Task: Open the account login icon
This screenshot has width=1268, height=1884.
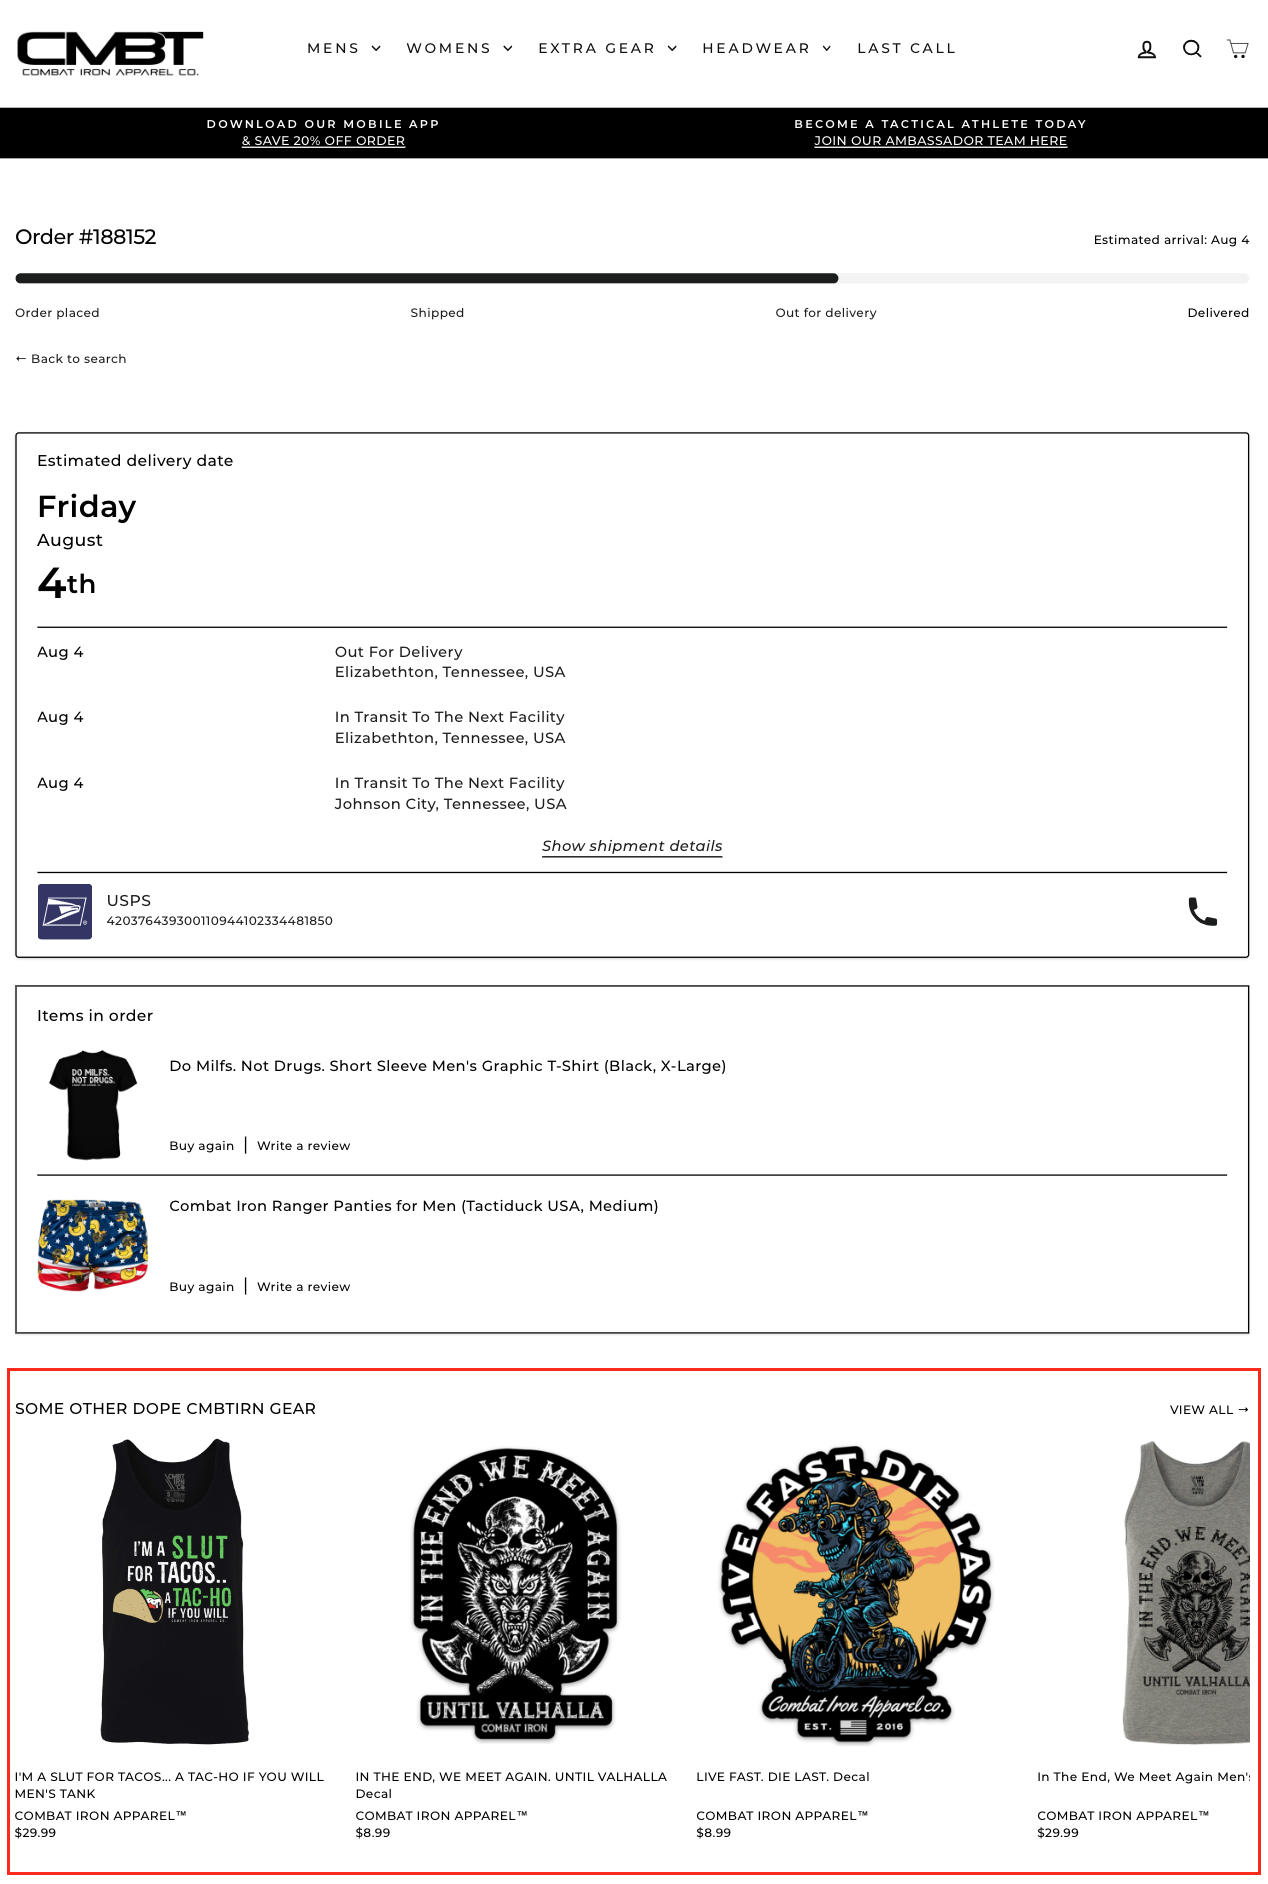Action: [1147, 49]
